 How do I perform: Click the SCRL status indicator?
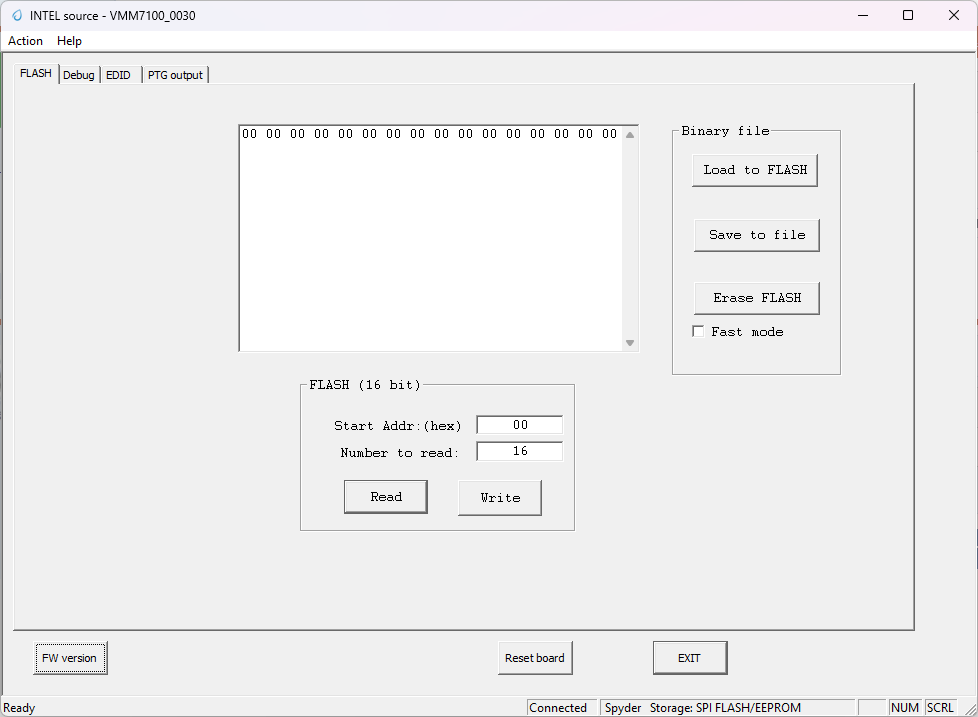pyautogui.click(x=940, y=708)
